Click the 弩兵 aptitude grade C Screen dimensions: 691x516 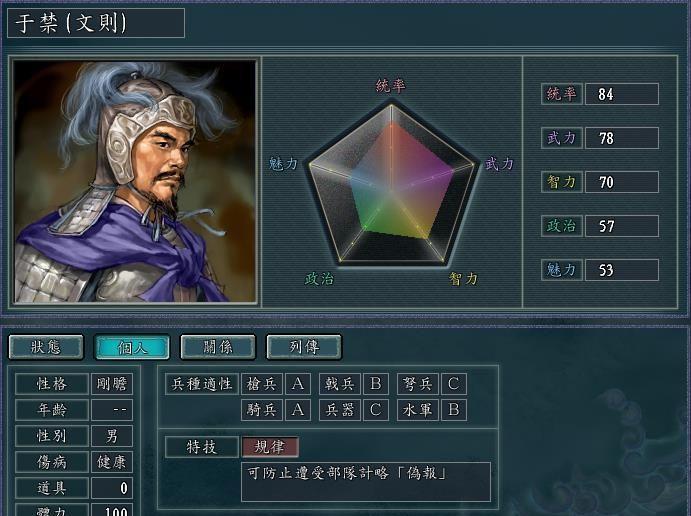454,384
